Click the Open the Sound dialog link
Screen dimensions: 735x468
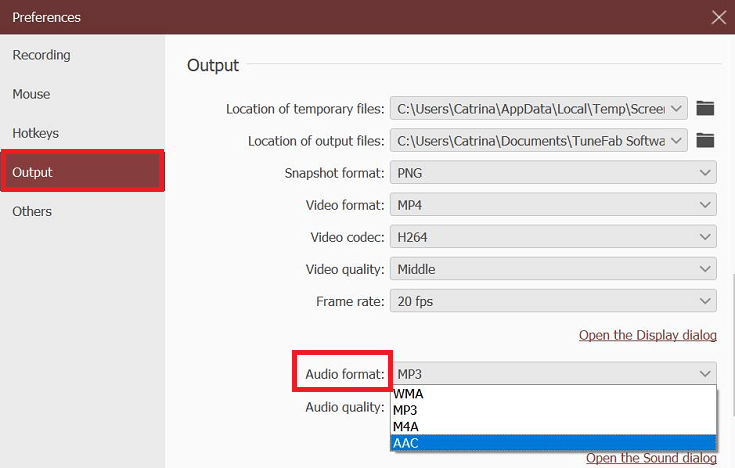pos(651,458)
